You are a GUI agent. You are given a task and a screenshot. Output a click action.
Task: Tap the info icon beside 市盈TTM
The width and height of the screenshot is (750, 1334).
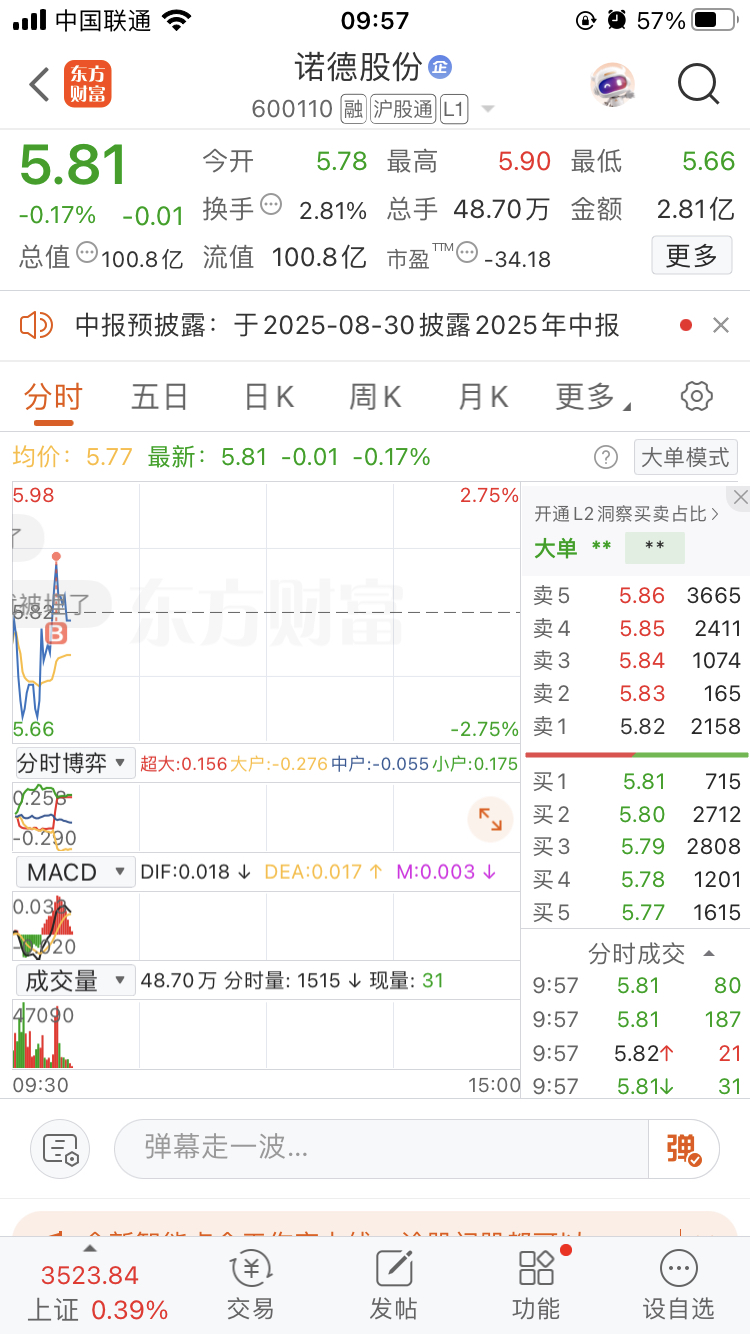467,253
